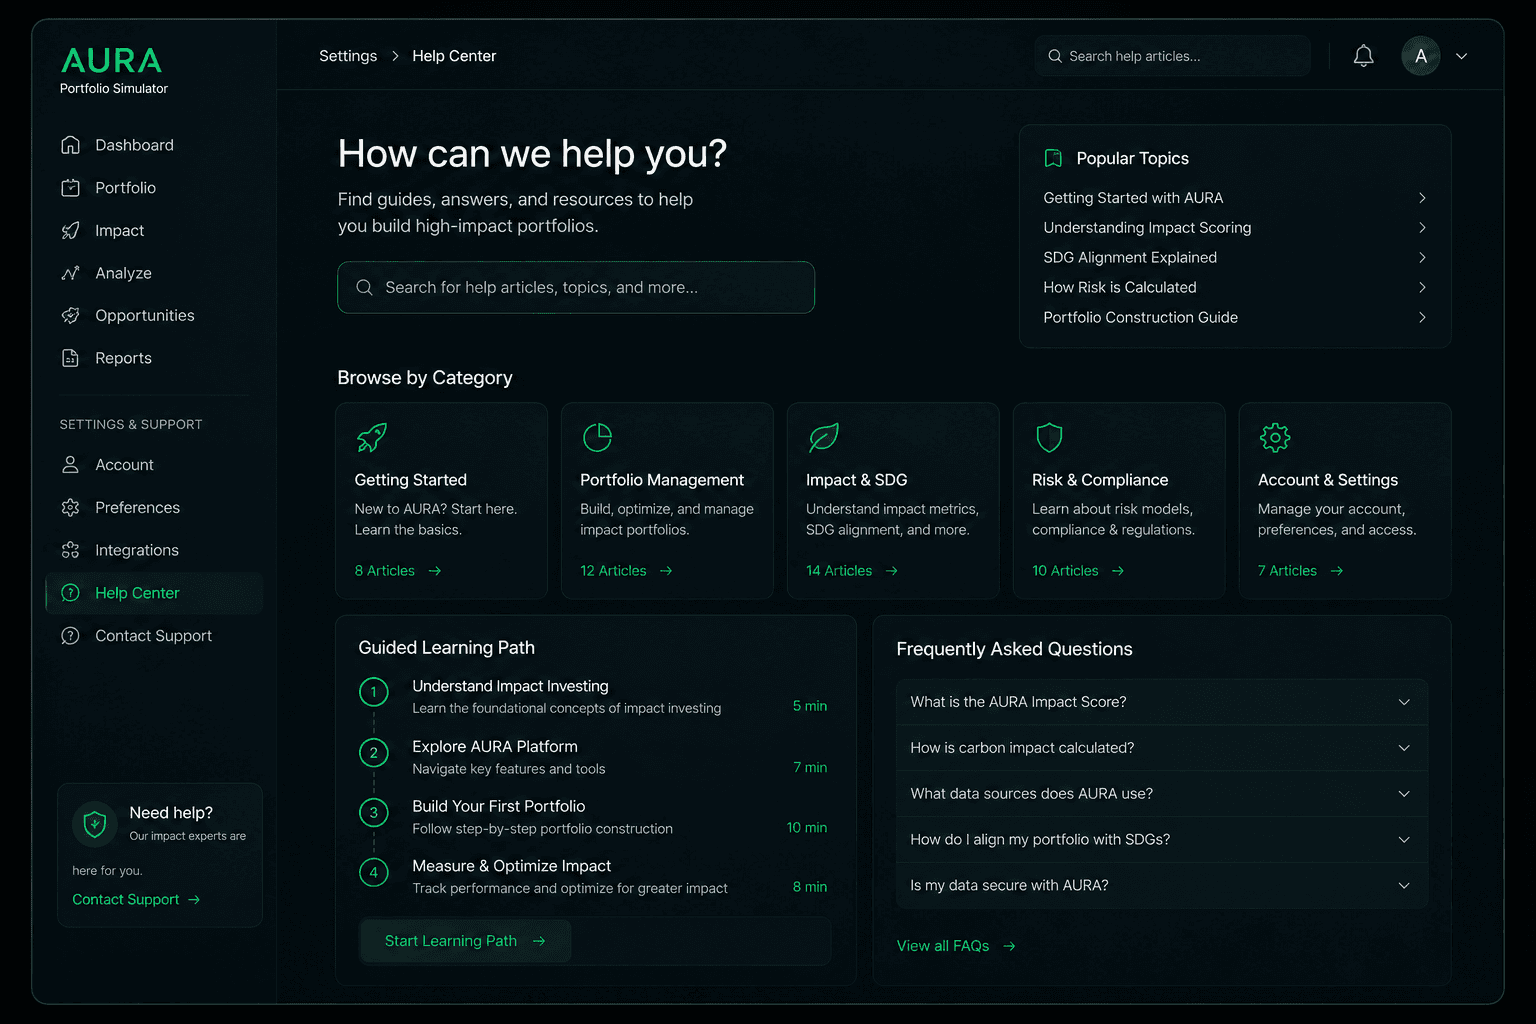Click the Impact & SDG leaf icon

click(x=823, y=437)
